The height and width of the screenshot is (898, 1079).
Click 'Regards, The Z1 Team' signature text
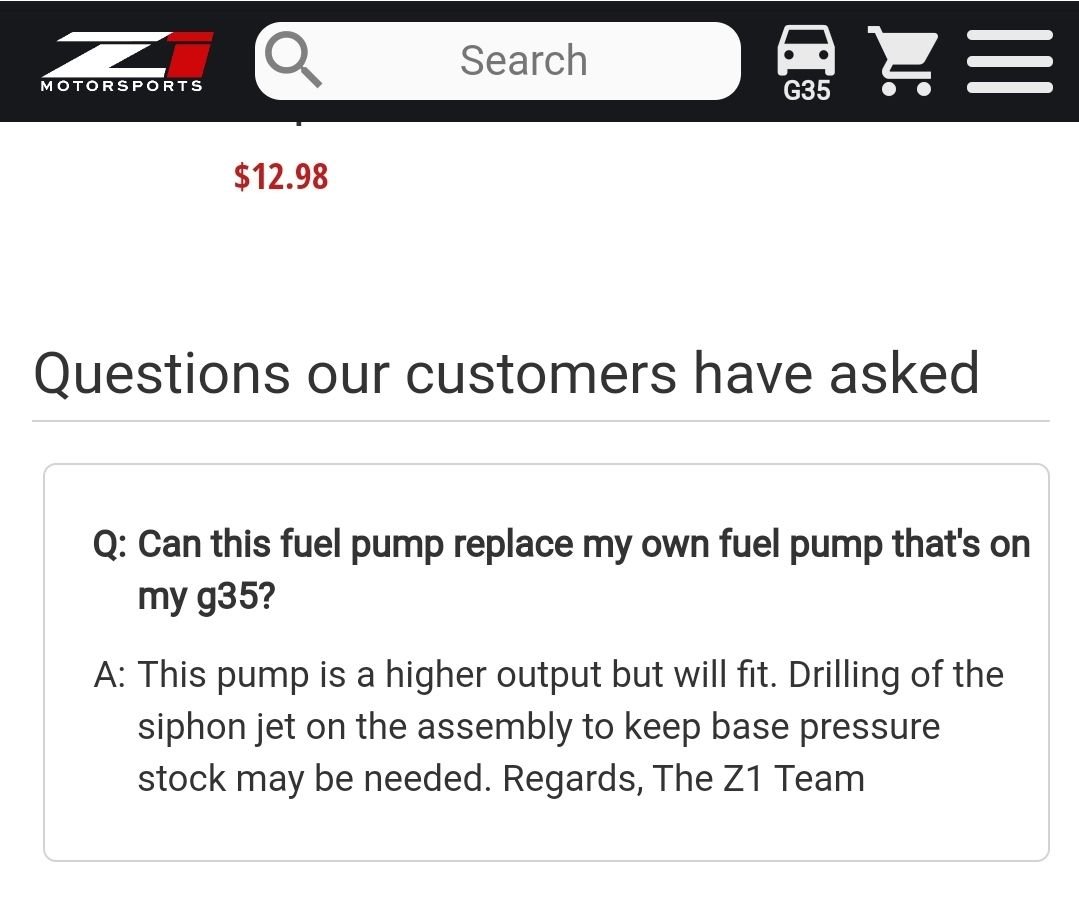coord(683,778)
